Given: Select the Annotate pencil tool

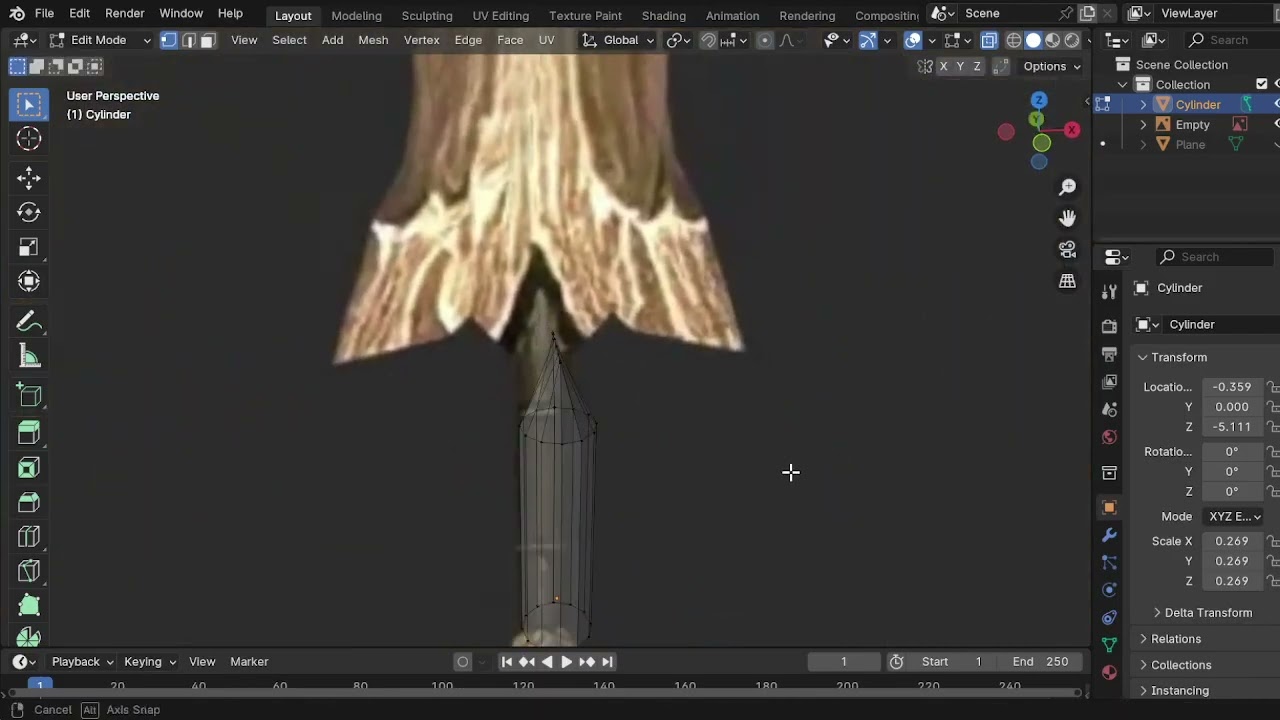Looking at the screenshot, I should [29, 322].
